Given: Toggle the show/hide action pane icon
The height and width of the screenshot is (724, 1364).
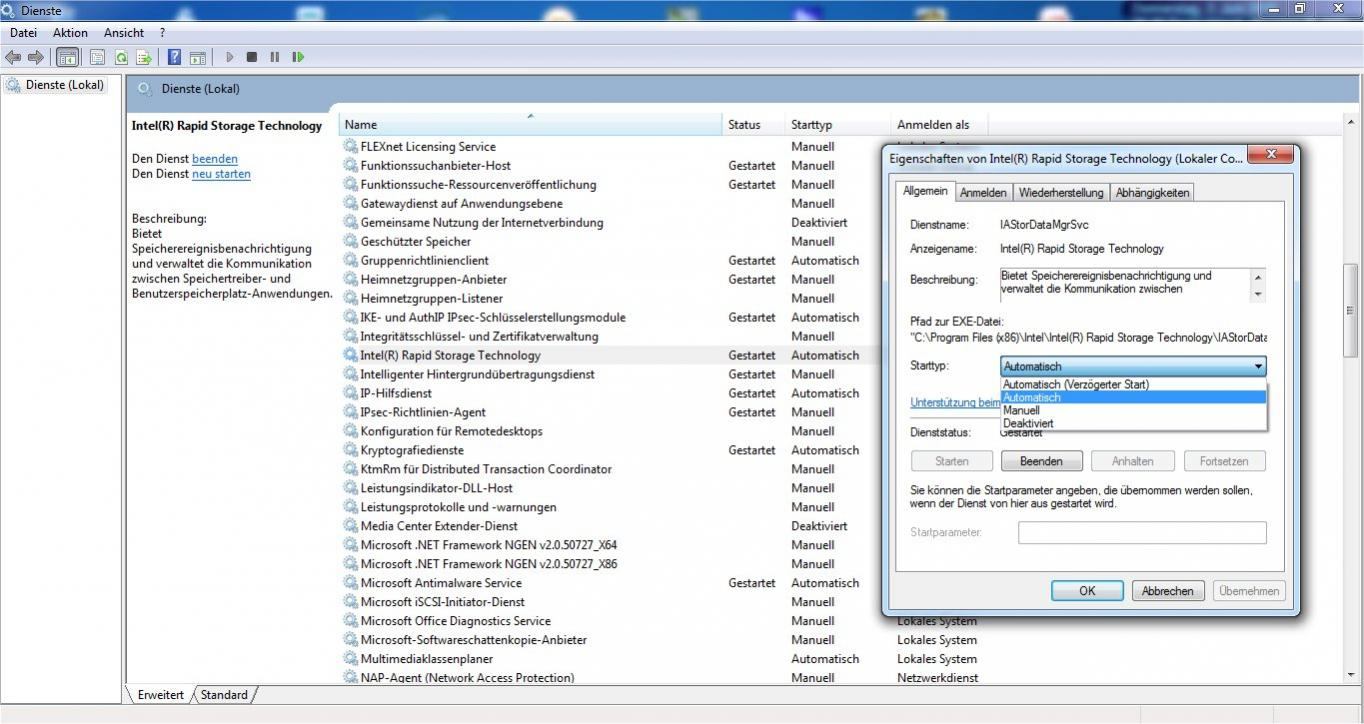Looking at the screenshot, I should tap(197, 57).
